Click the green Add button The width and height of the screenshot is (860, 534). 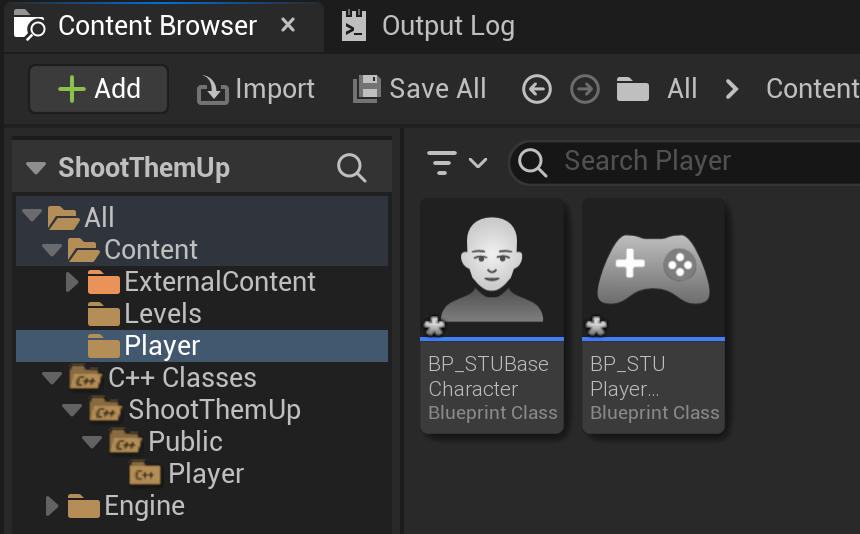coord(99,89)
